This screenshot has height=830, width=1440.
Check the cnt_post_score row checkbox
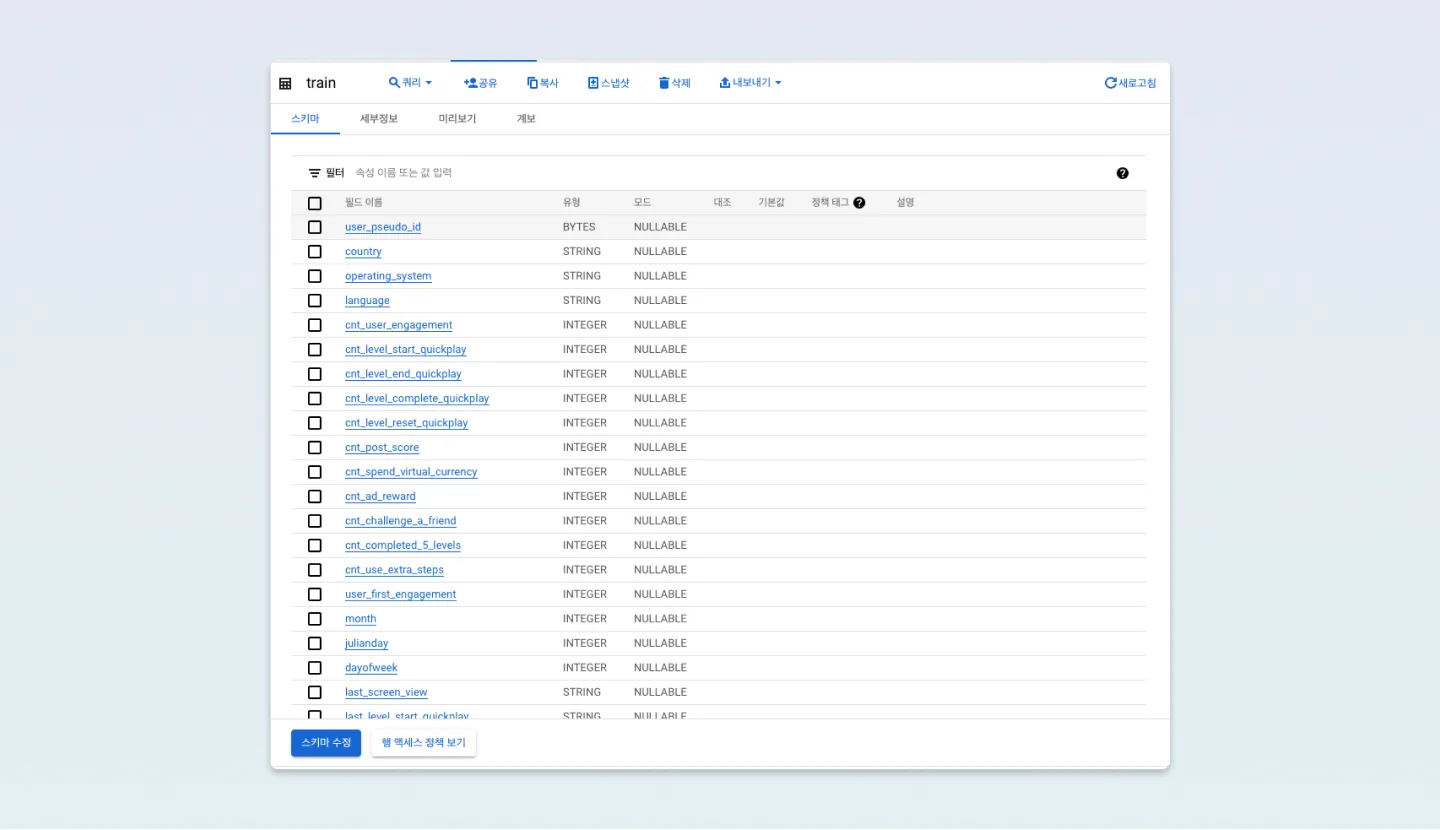[x=315, y=448]
